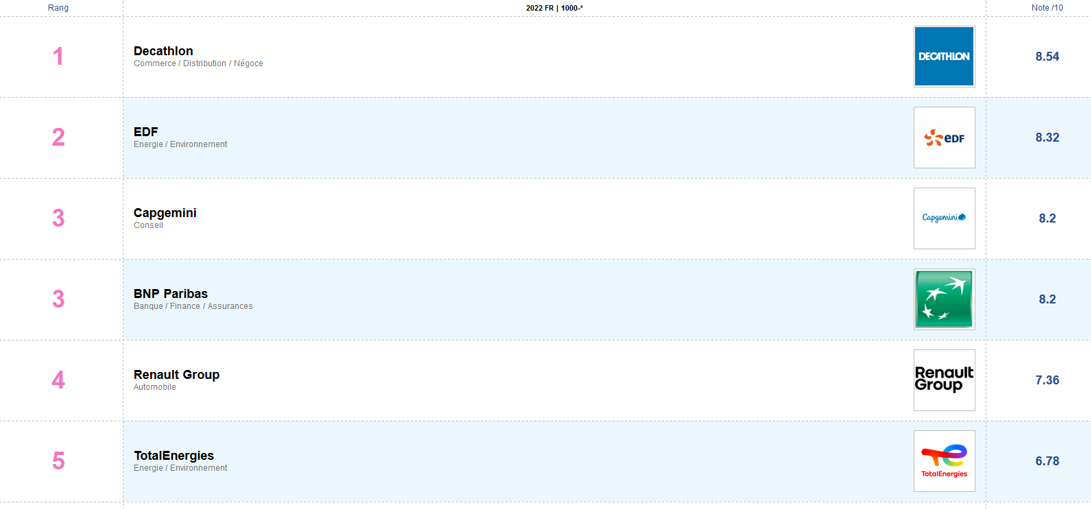
Task: Select the 'Conseil' sector text
Action: click(x=148, y=225)
